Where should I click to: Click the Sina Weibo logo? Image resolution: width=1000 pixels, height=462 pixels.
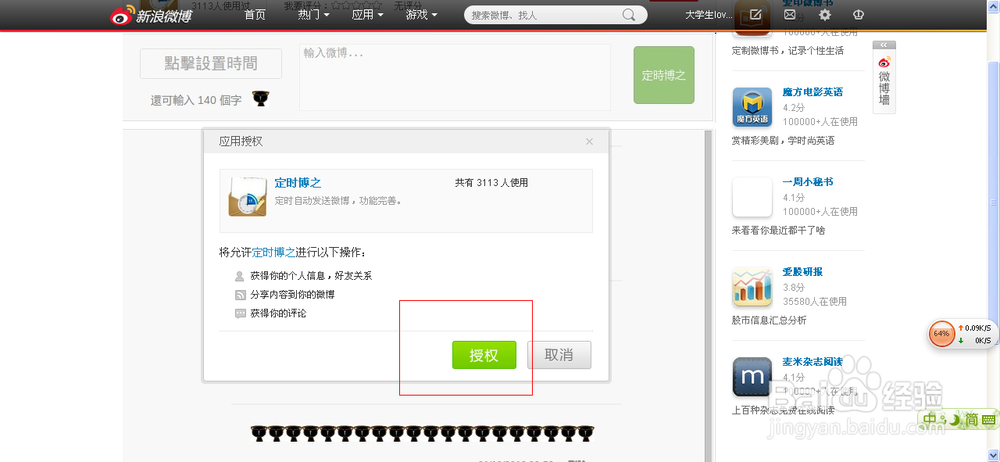tap(151, 15)
